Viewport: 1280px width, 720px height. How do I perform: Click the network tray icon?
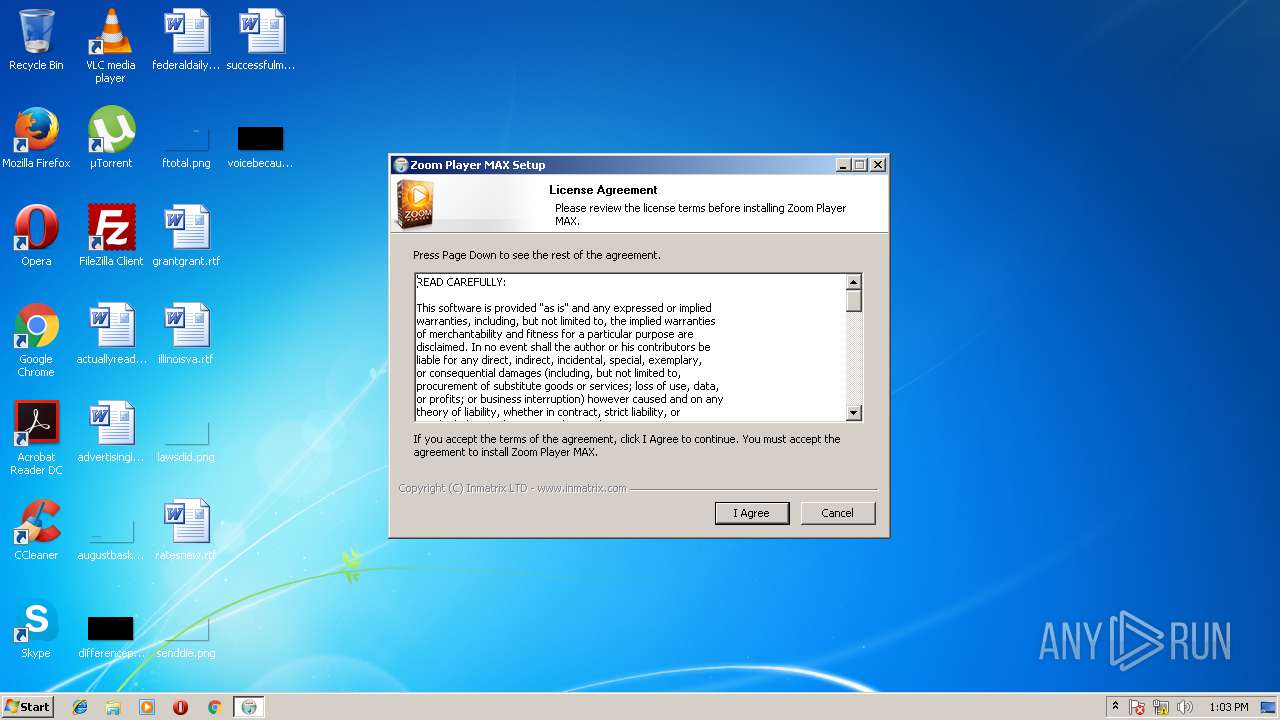point(1161,707)
